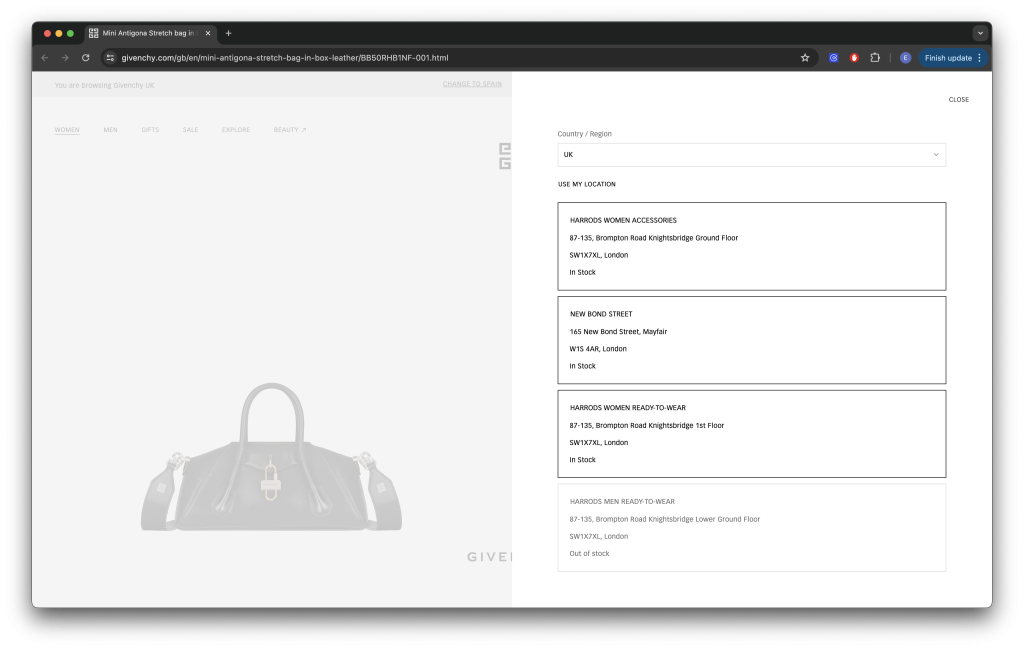
Task: Open the Chrome profile avatar icon
Action: point(905,58)
